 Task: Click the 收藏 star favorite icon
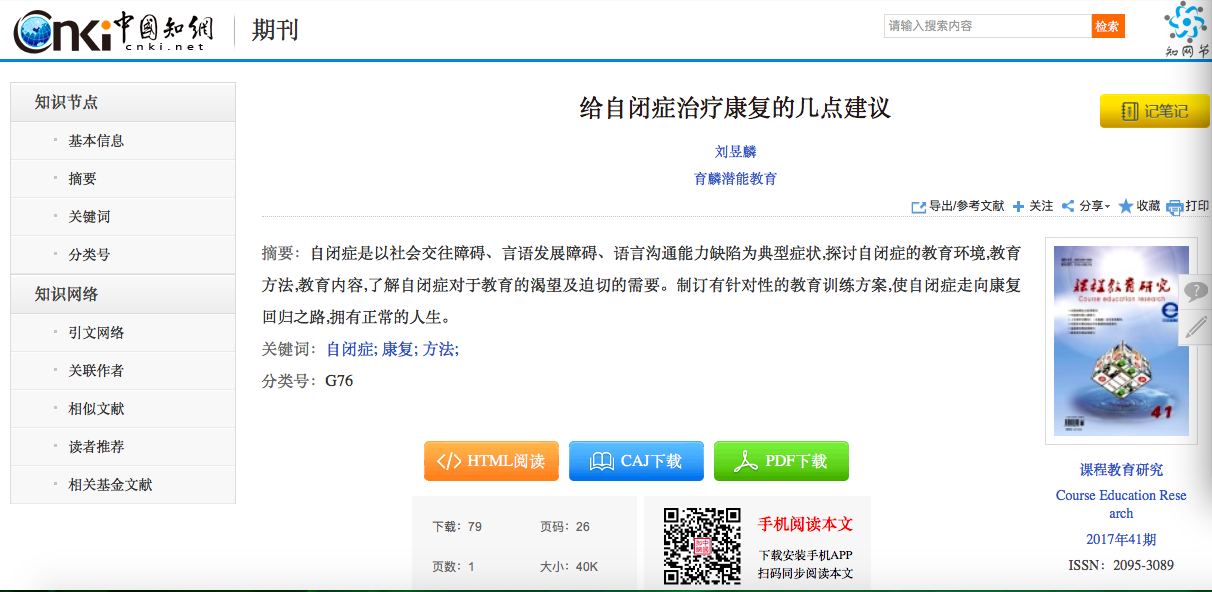click(x=1126, y=206)
